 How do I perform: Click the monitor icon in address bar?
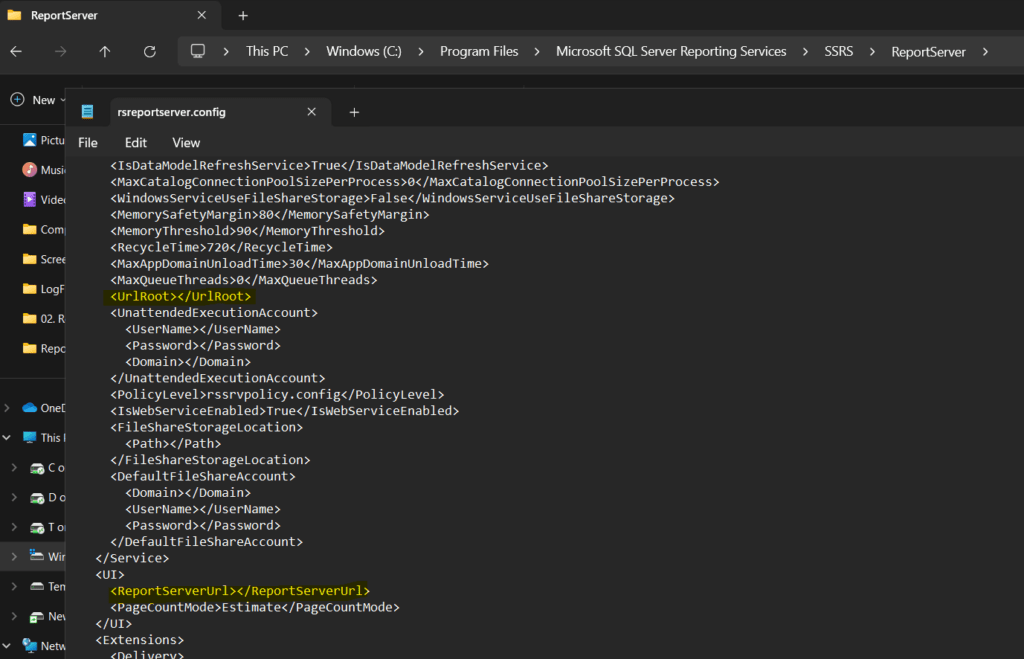[x=198, y=51]
